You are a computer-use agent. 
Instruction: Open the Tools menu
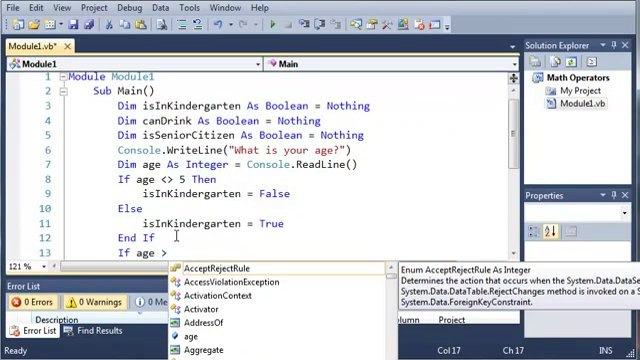point(189,8)
